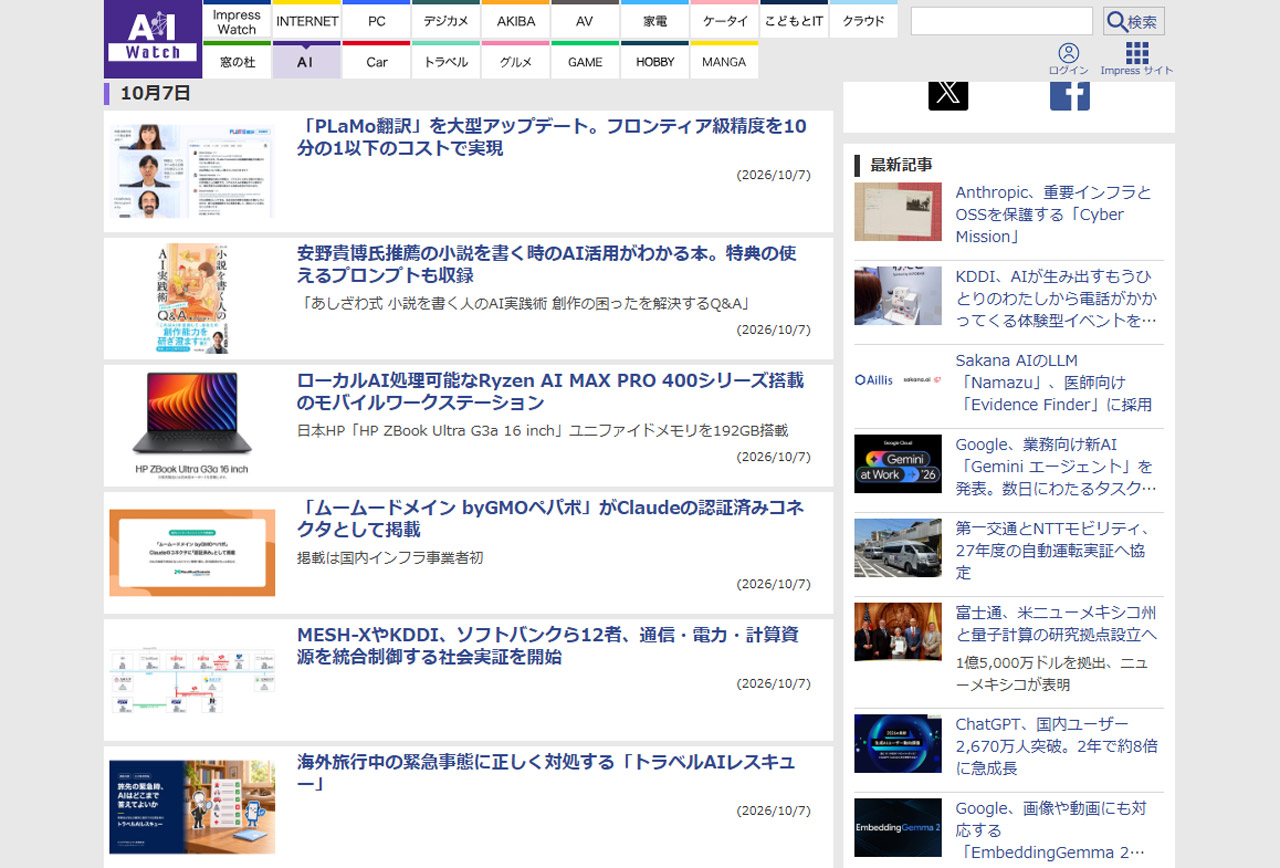Go to Impress Watch tab

237,21
